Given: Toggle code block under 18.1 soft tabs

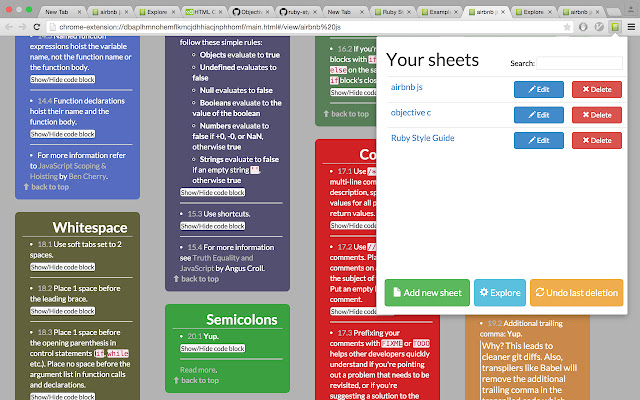Looking at the screenshot, I should 62,267.
